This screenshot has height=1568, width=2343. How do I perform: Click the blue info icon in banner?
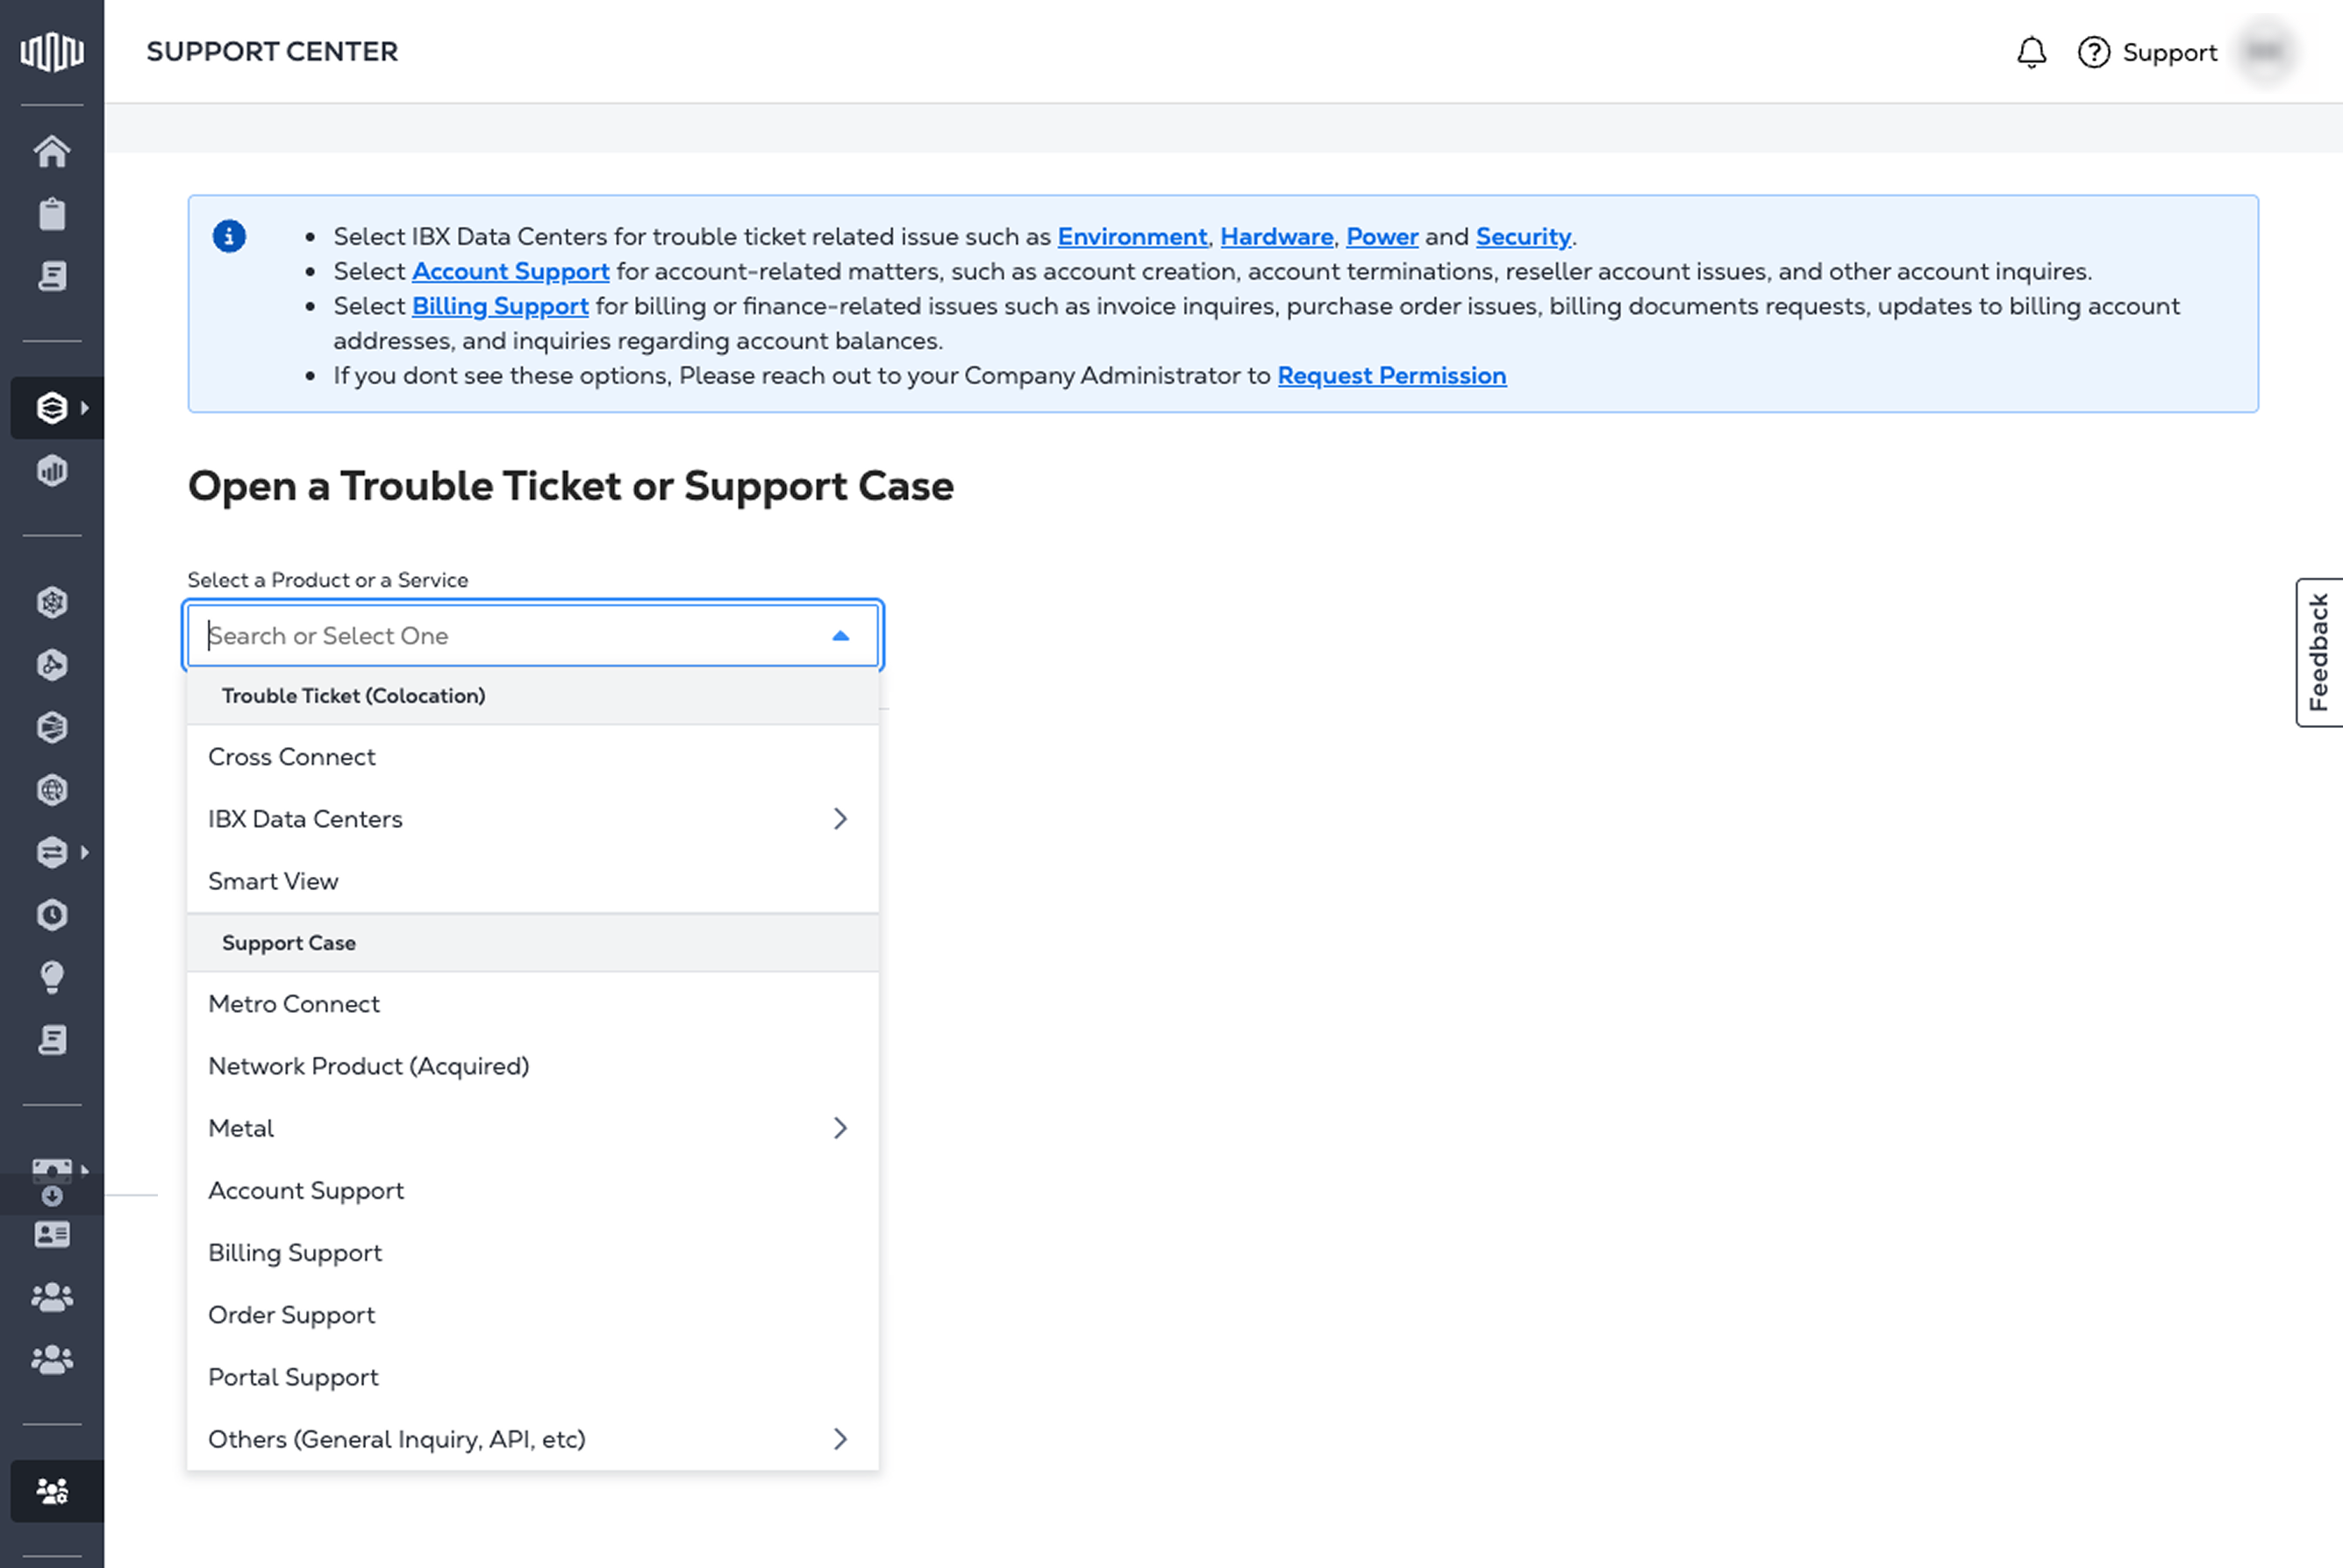point(229,236)
